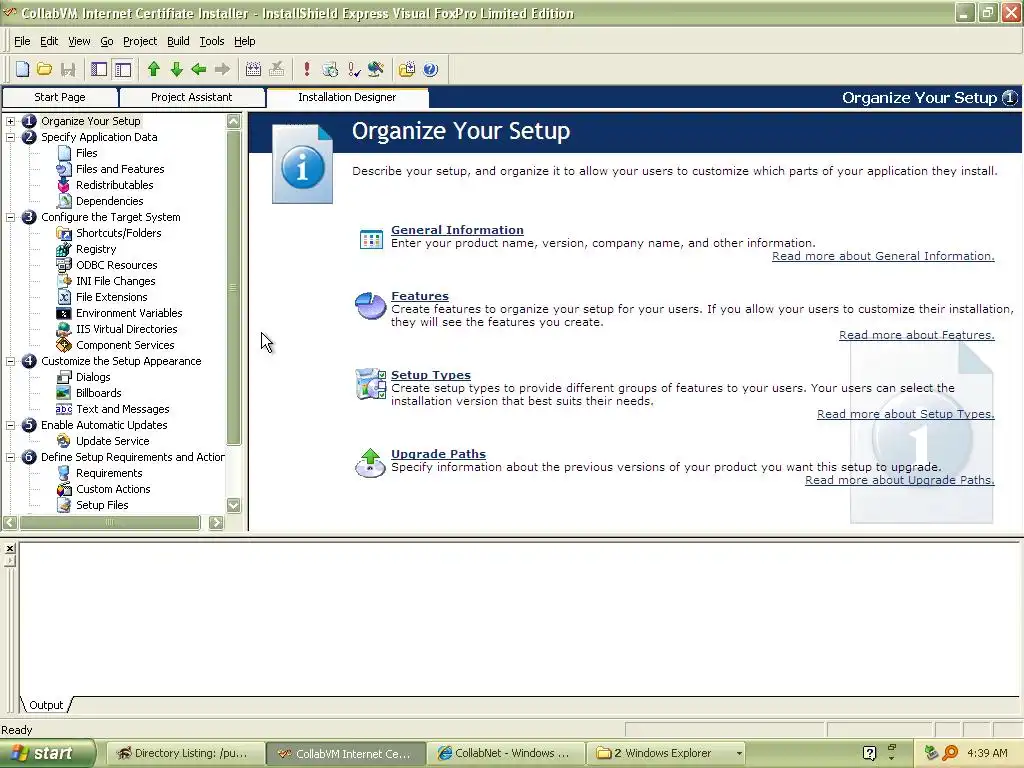Image resolution: width=1024 pixels, height=768 pixels.
Task: Open the General Information link
Action: click(x=457, y=230)
